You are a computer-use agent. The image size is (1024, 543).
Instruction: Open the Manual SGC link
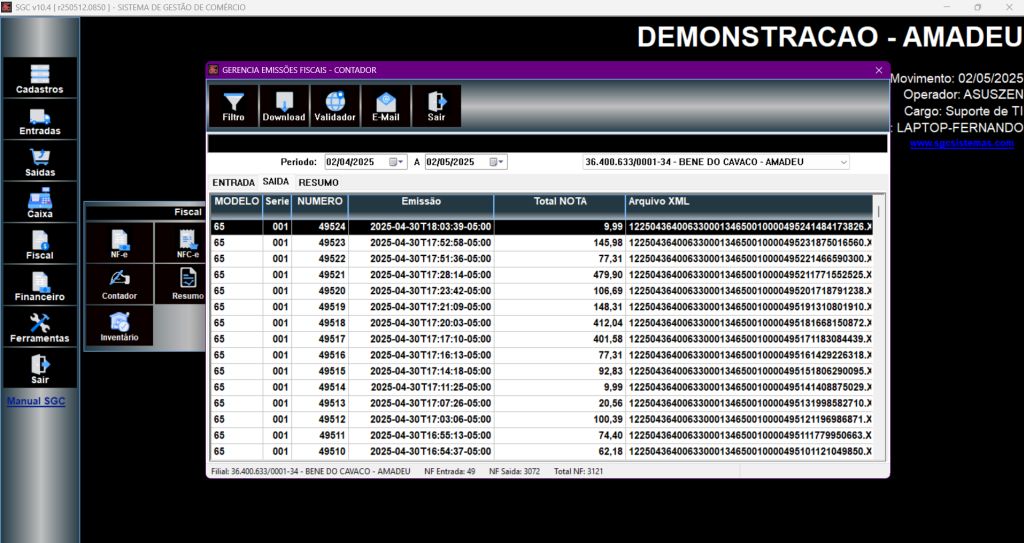click(36, 401)
